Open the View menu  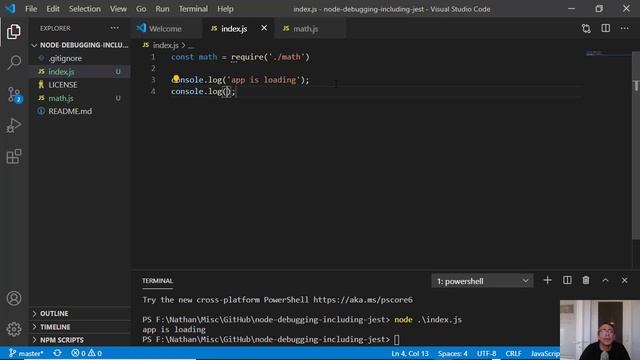click(118, 9)
